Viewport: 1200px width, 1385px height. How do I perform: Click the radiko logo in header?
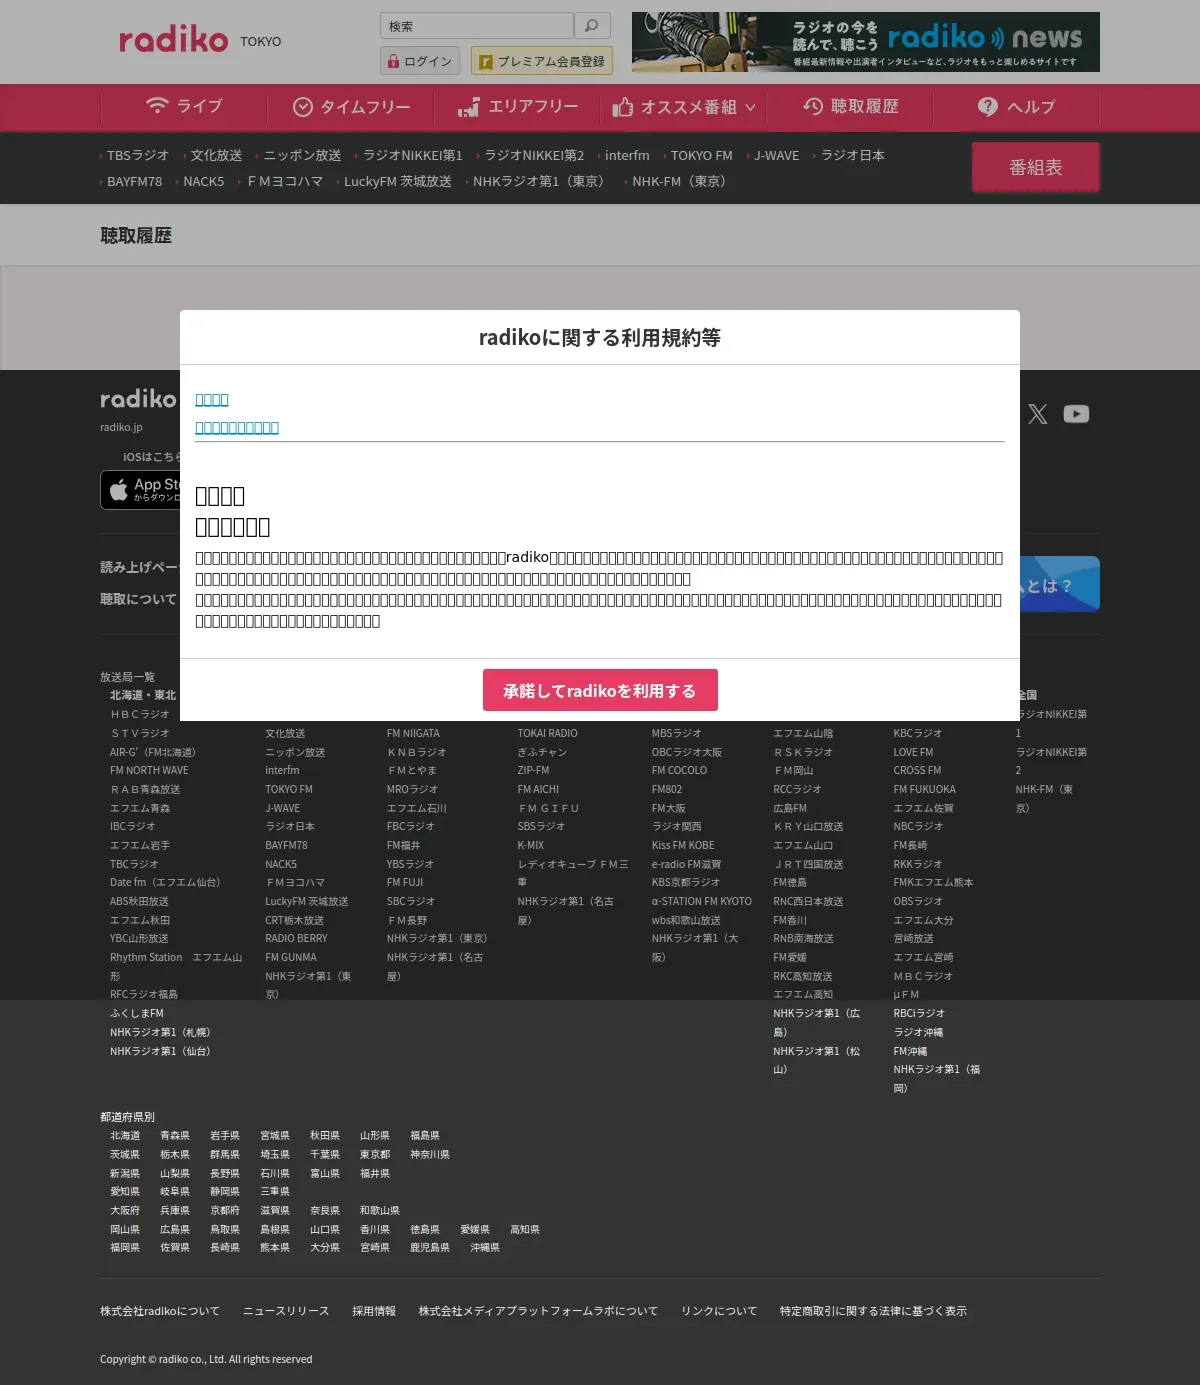(x=174, y=40)
